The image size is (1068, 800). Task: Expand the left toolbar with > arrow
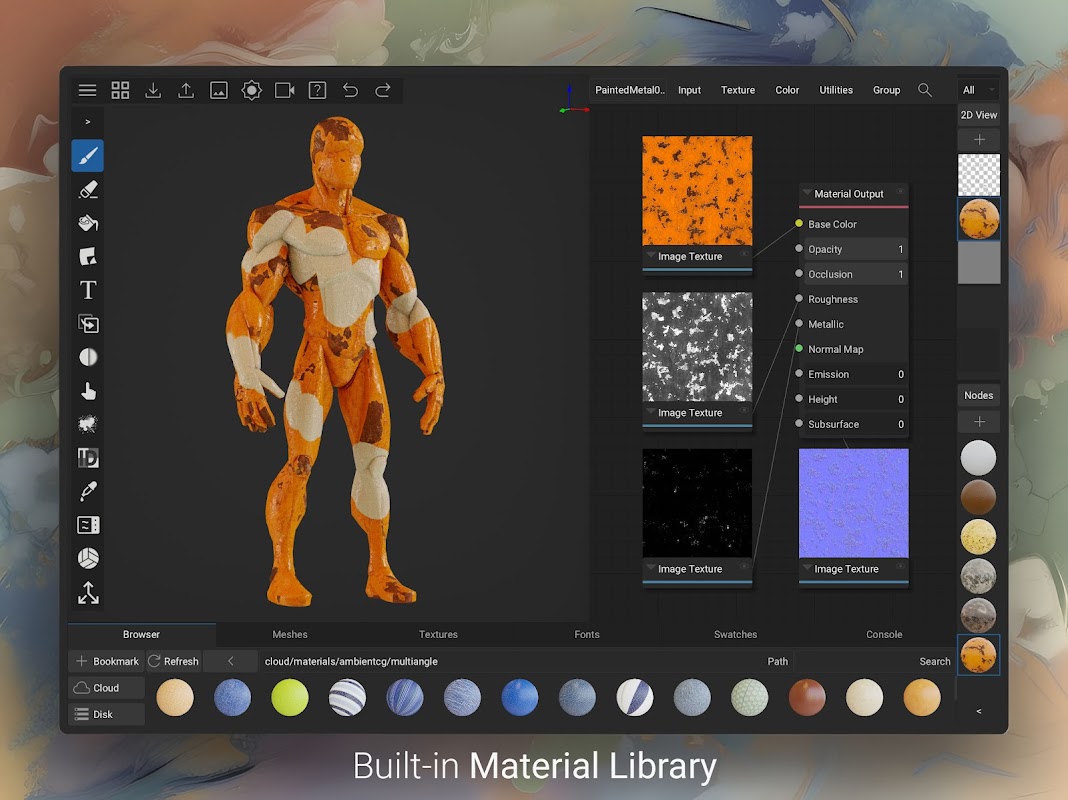[88, 122]
